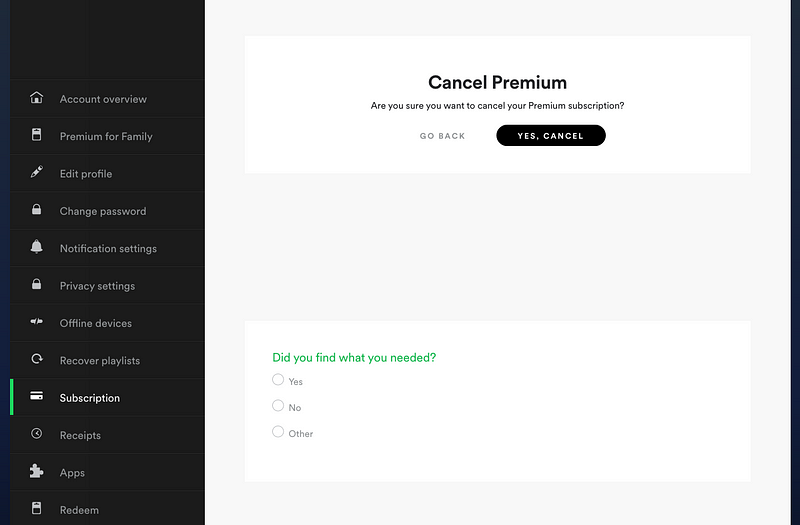Click the pencil icon for Edit profile
Image resolution: width=800 pixels, height=525 pixels.
(37, 173)
